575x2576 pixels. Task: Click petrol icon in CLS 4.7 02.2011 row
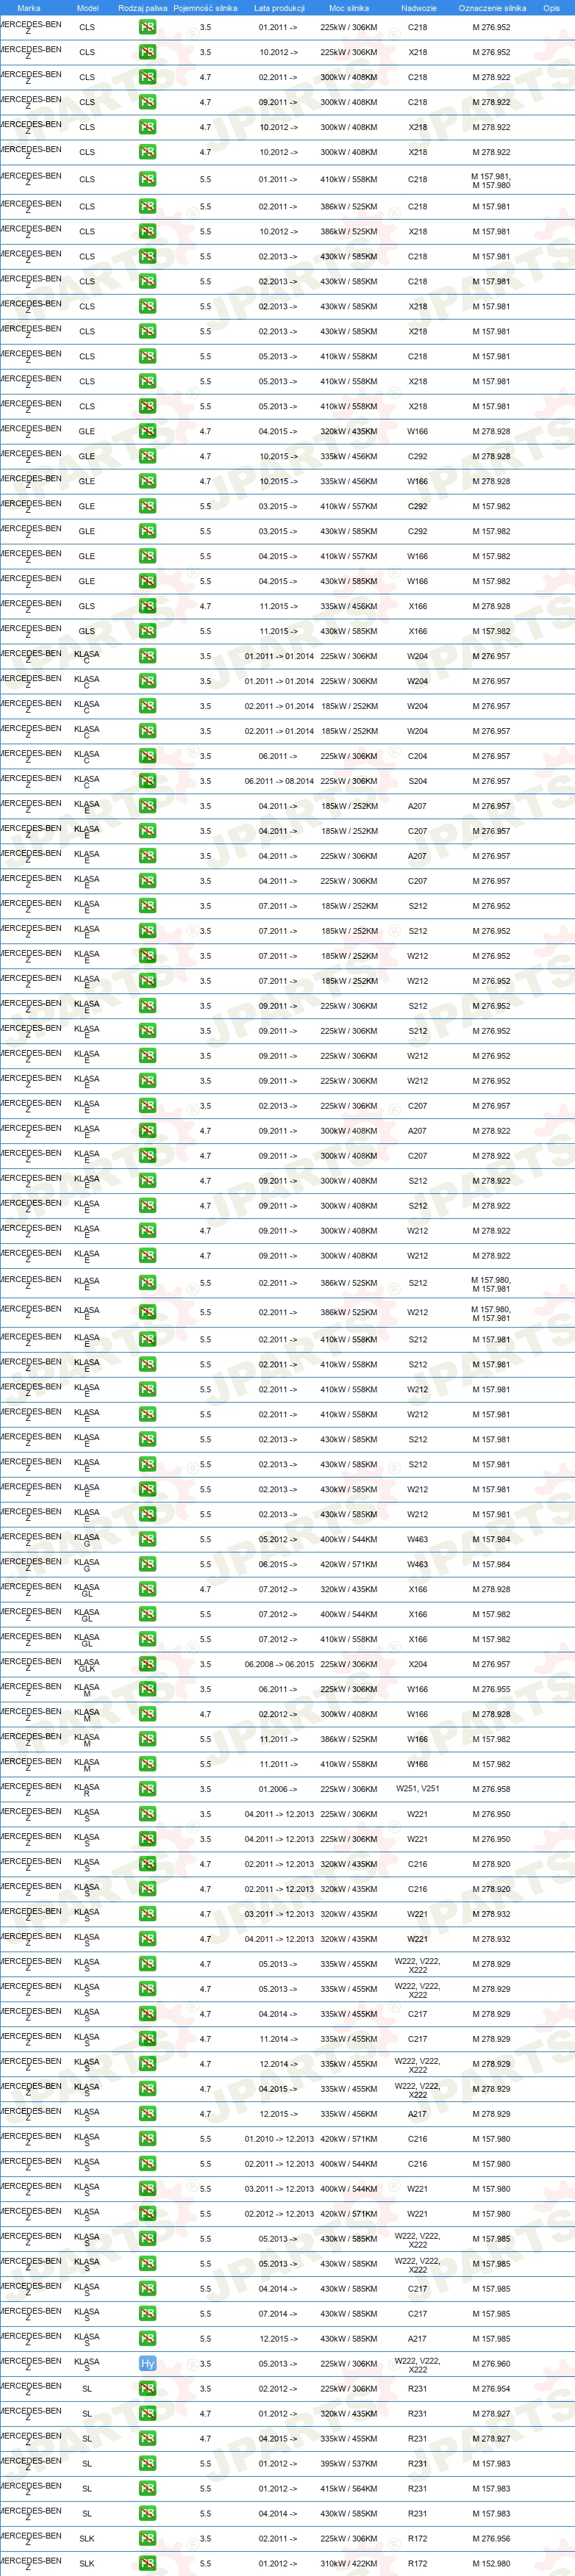click(147, 78)
